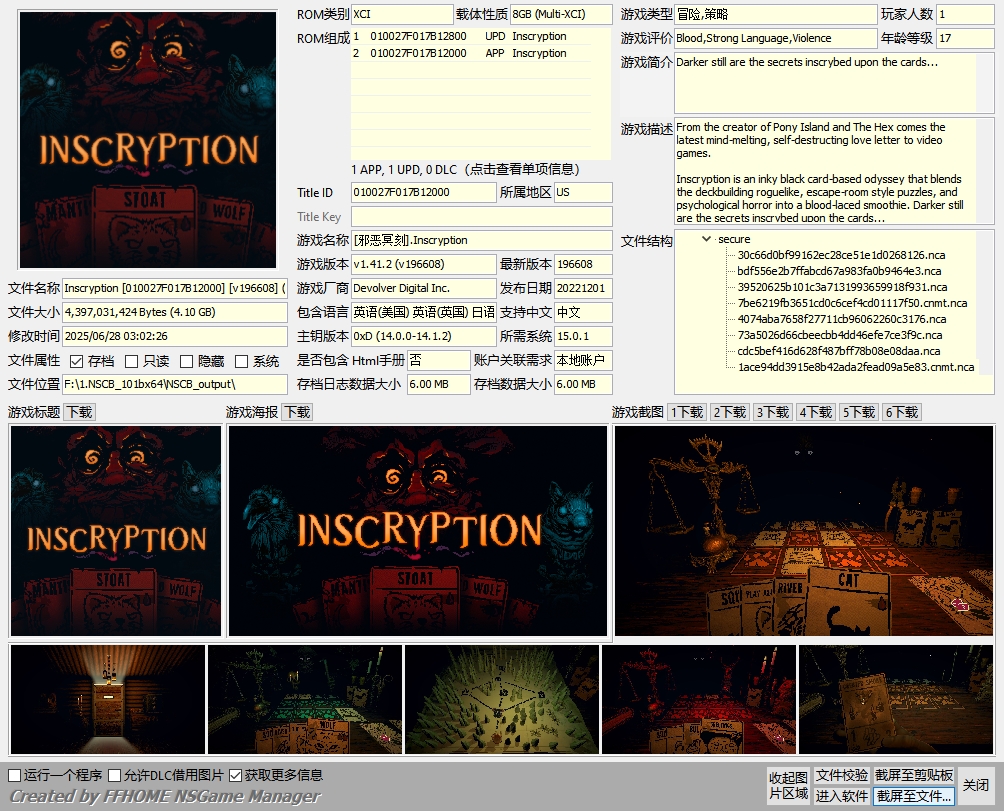Download the game title image
The width and height of the screenshot is (1004, 811).
pyautogui.click(x=80, y=412)
